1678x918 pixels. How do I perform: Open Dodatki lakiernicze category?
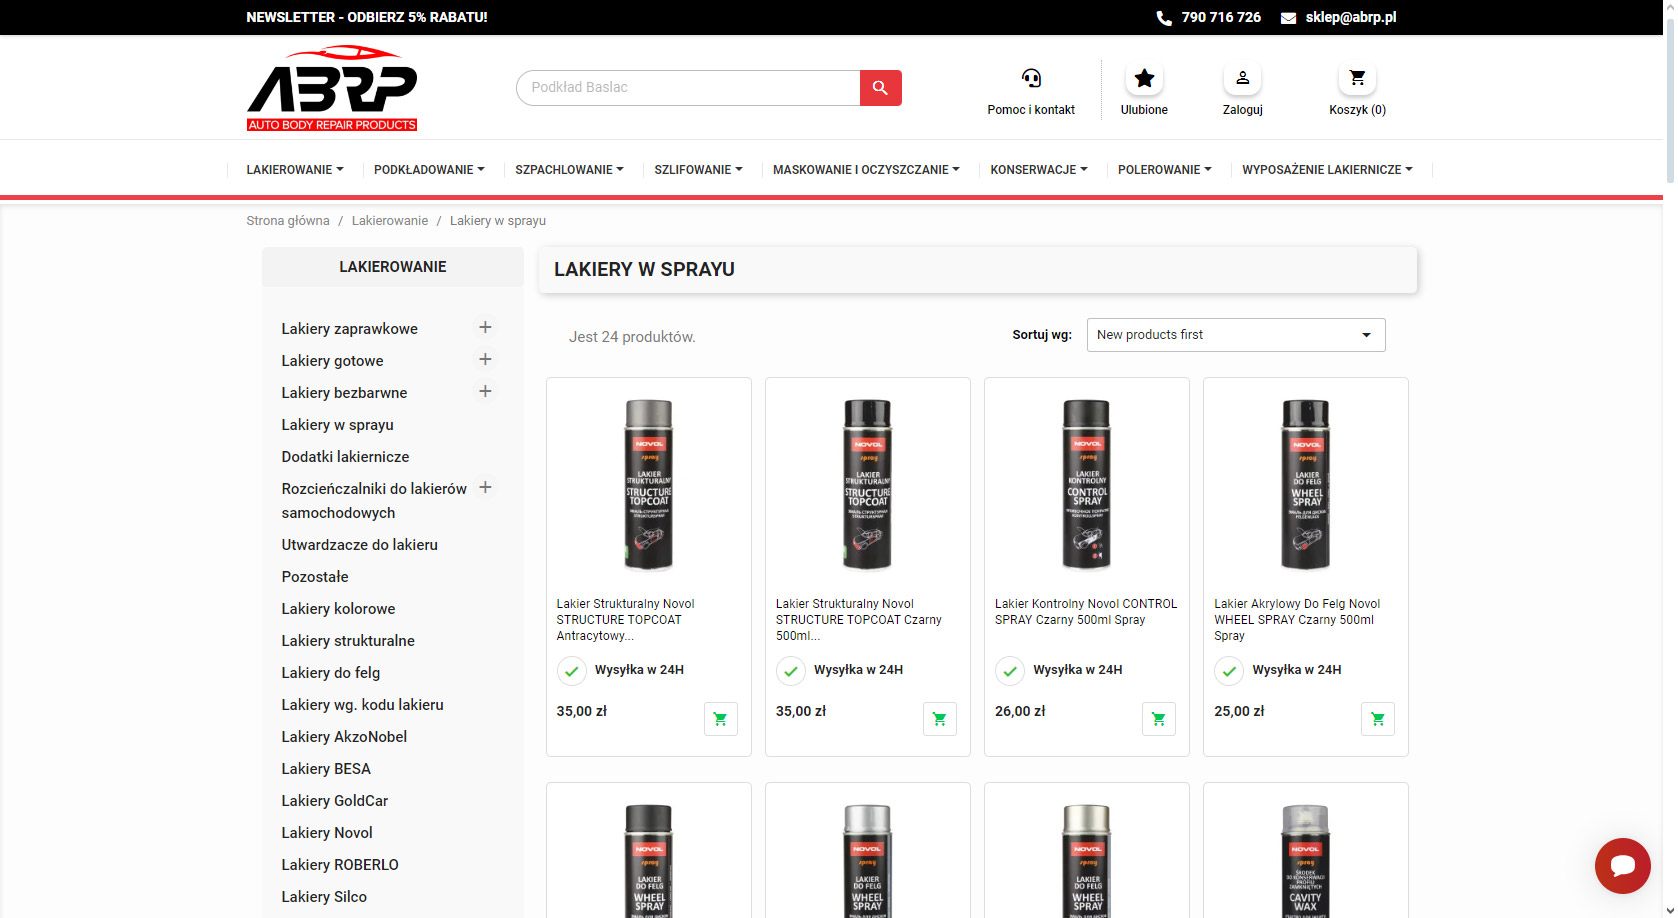point(346,457)
